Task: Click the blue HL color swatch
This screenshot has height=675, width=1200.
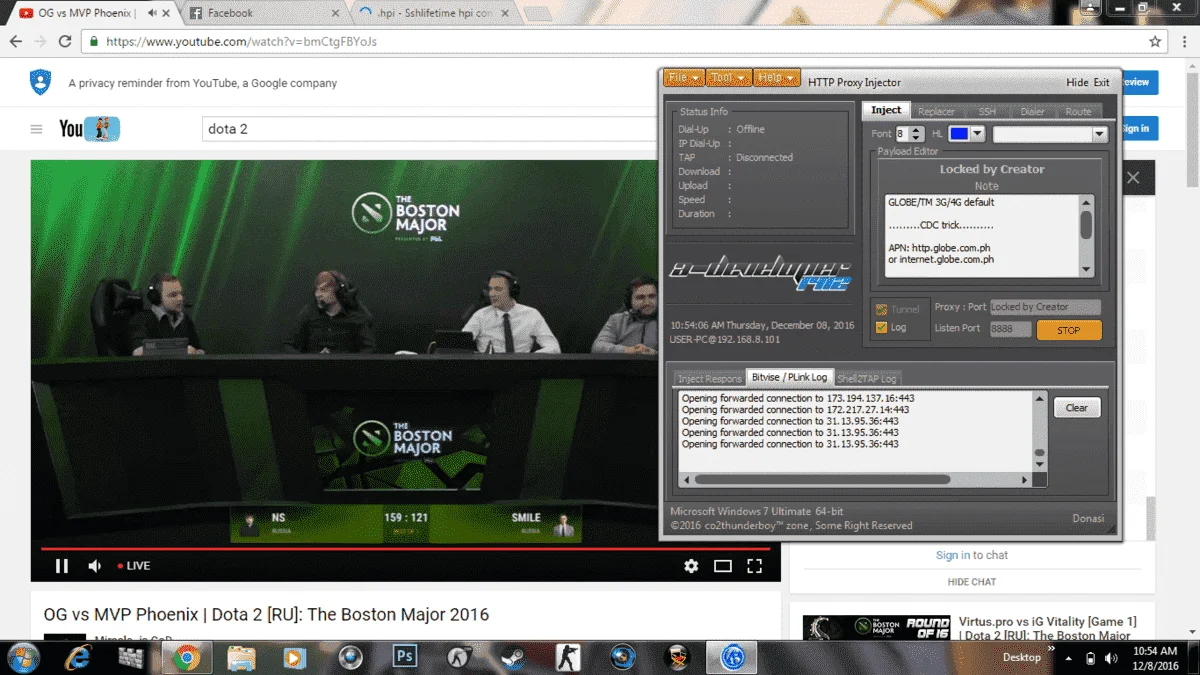Action: [x=958, y=134]
